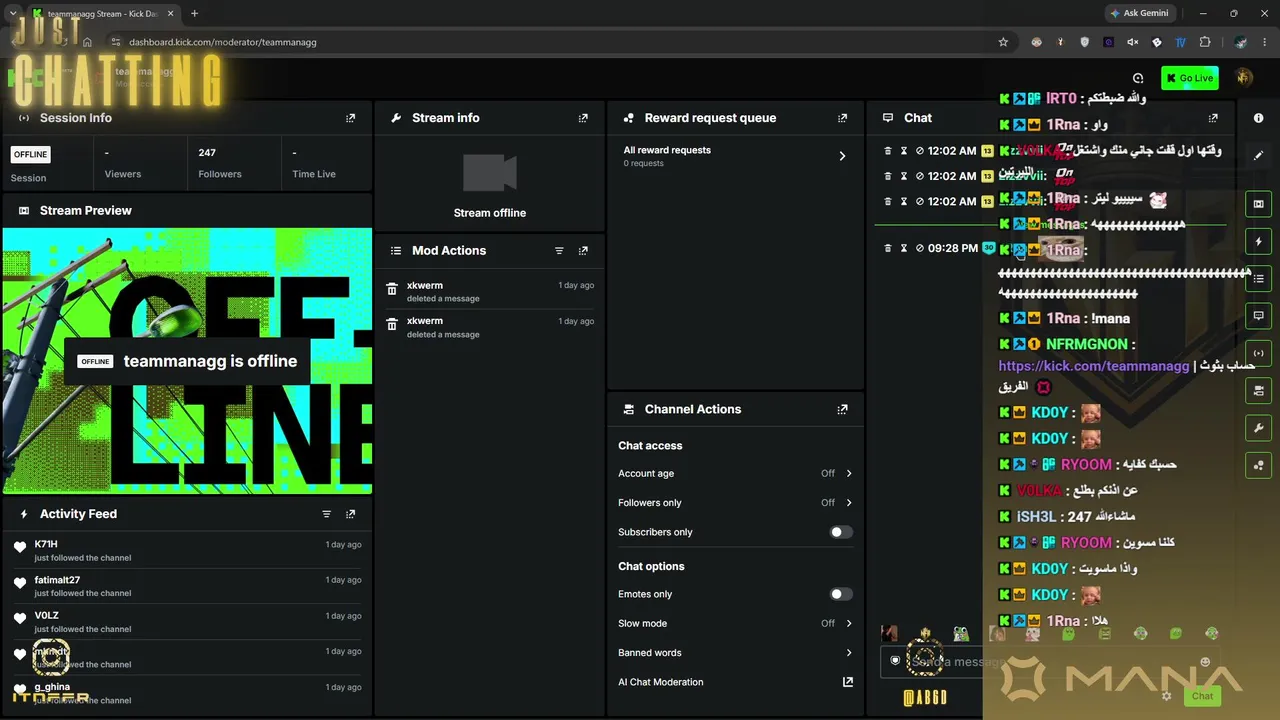Expand the Account age setting

(736, 474)
